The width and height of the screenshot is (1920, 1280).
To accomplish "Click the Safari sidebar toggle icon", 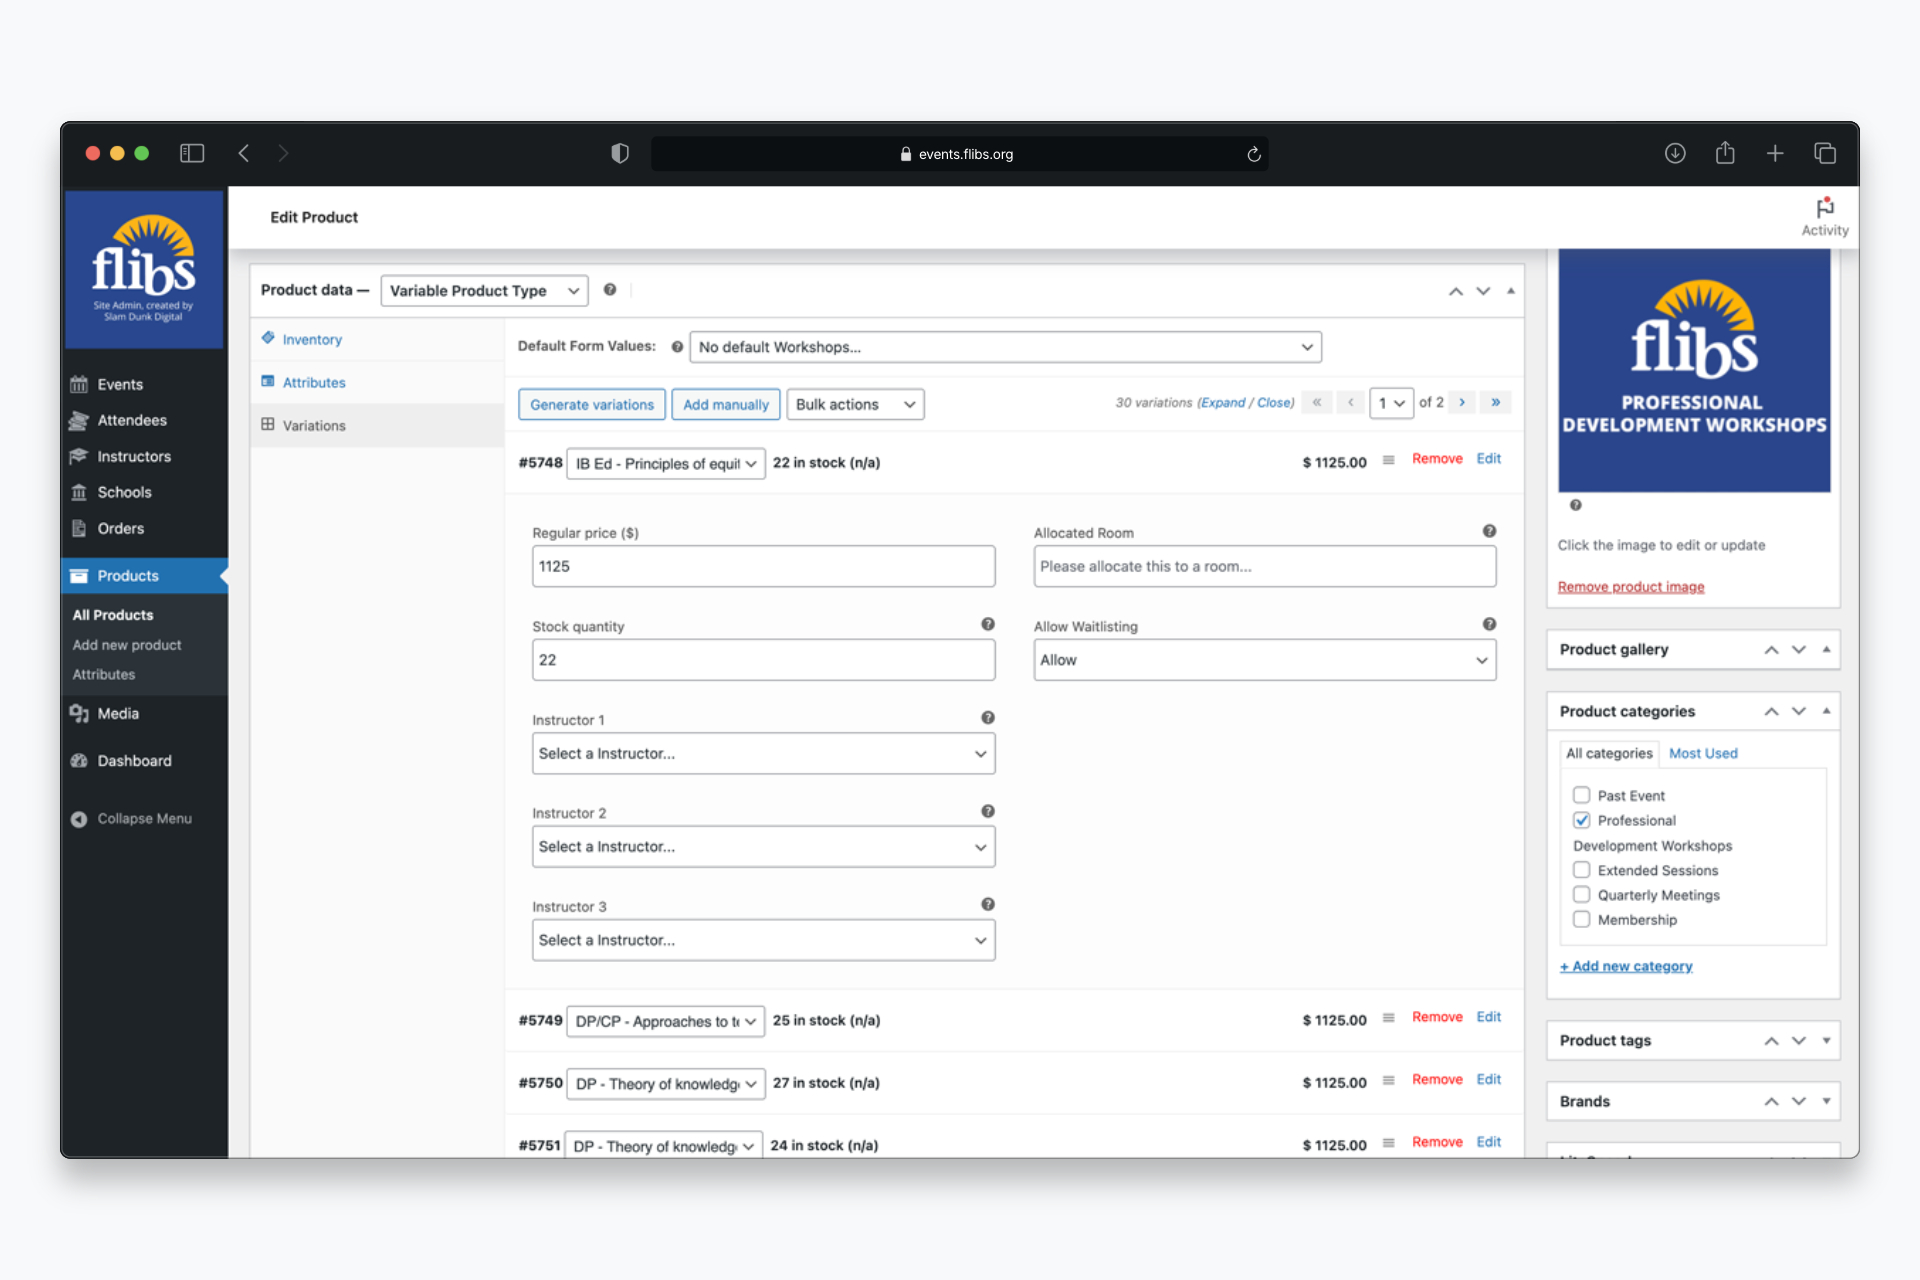I will (192, 153).
